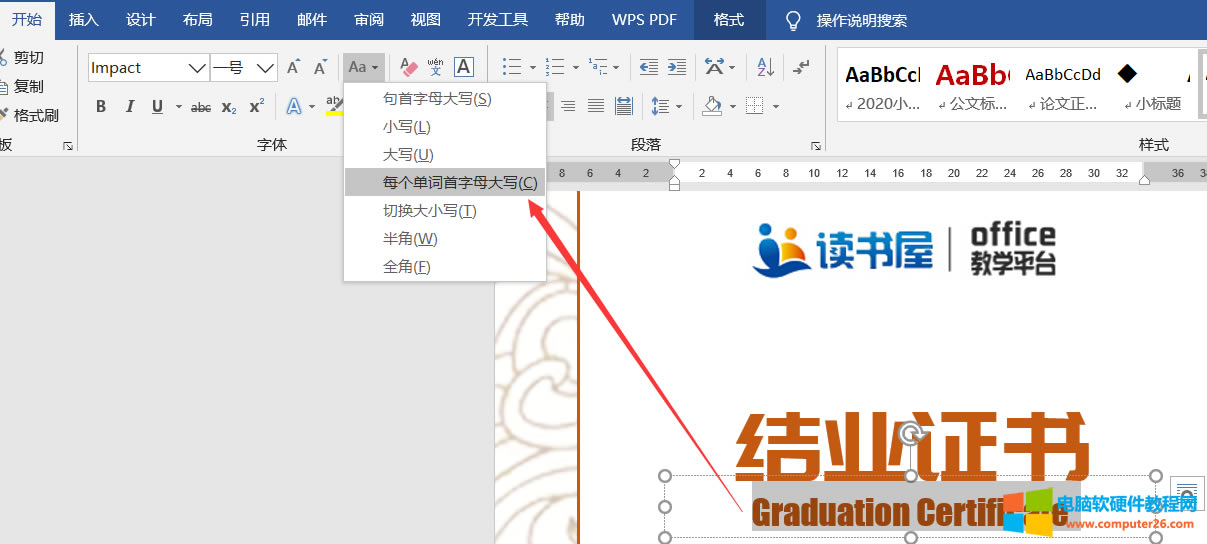Select 大写(U) in the change case menu

(408, 155)
